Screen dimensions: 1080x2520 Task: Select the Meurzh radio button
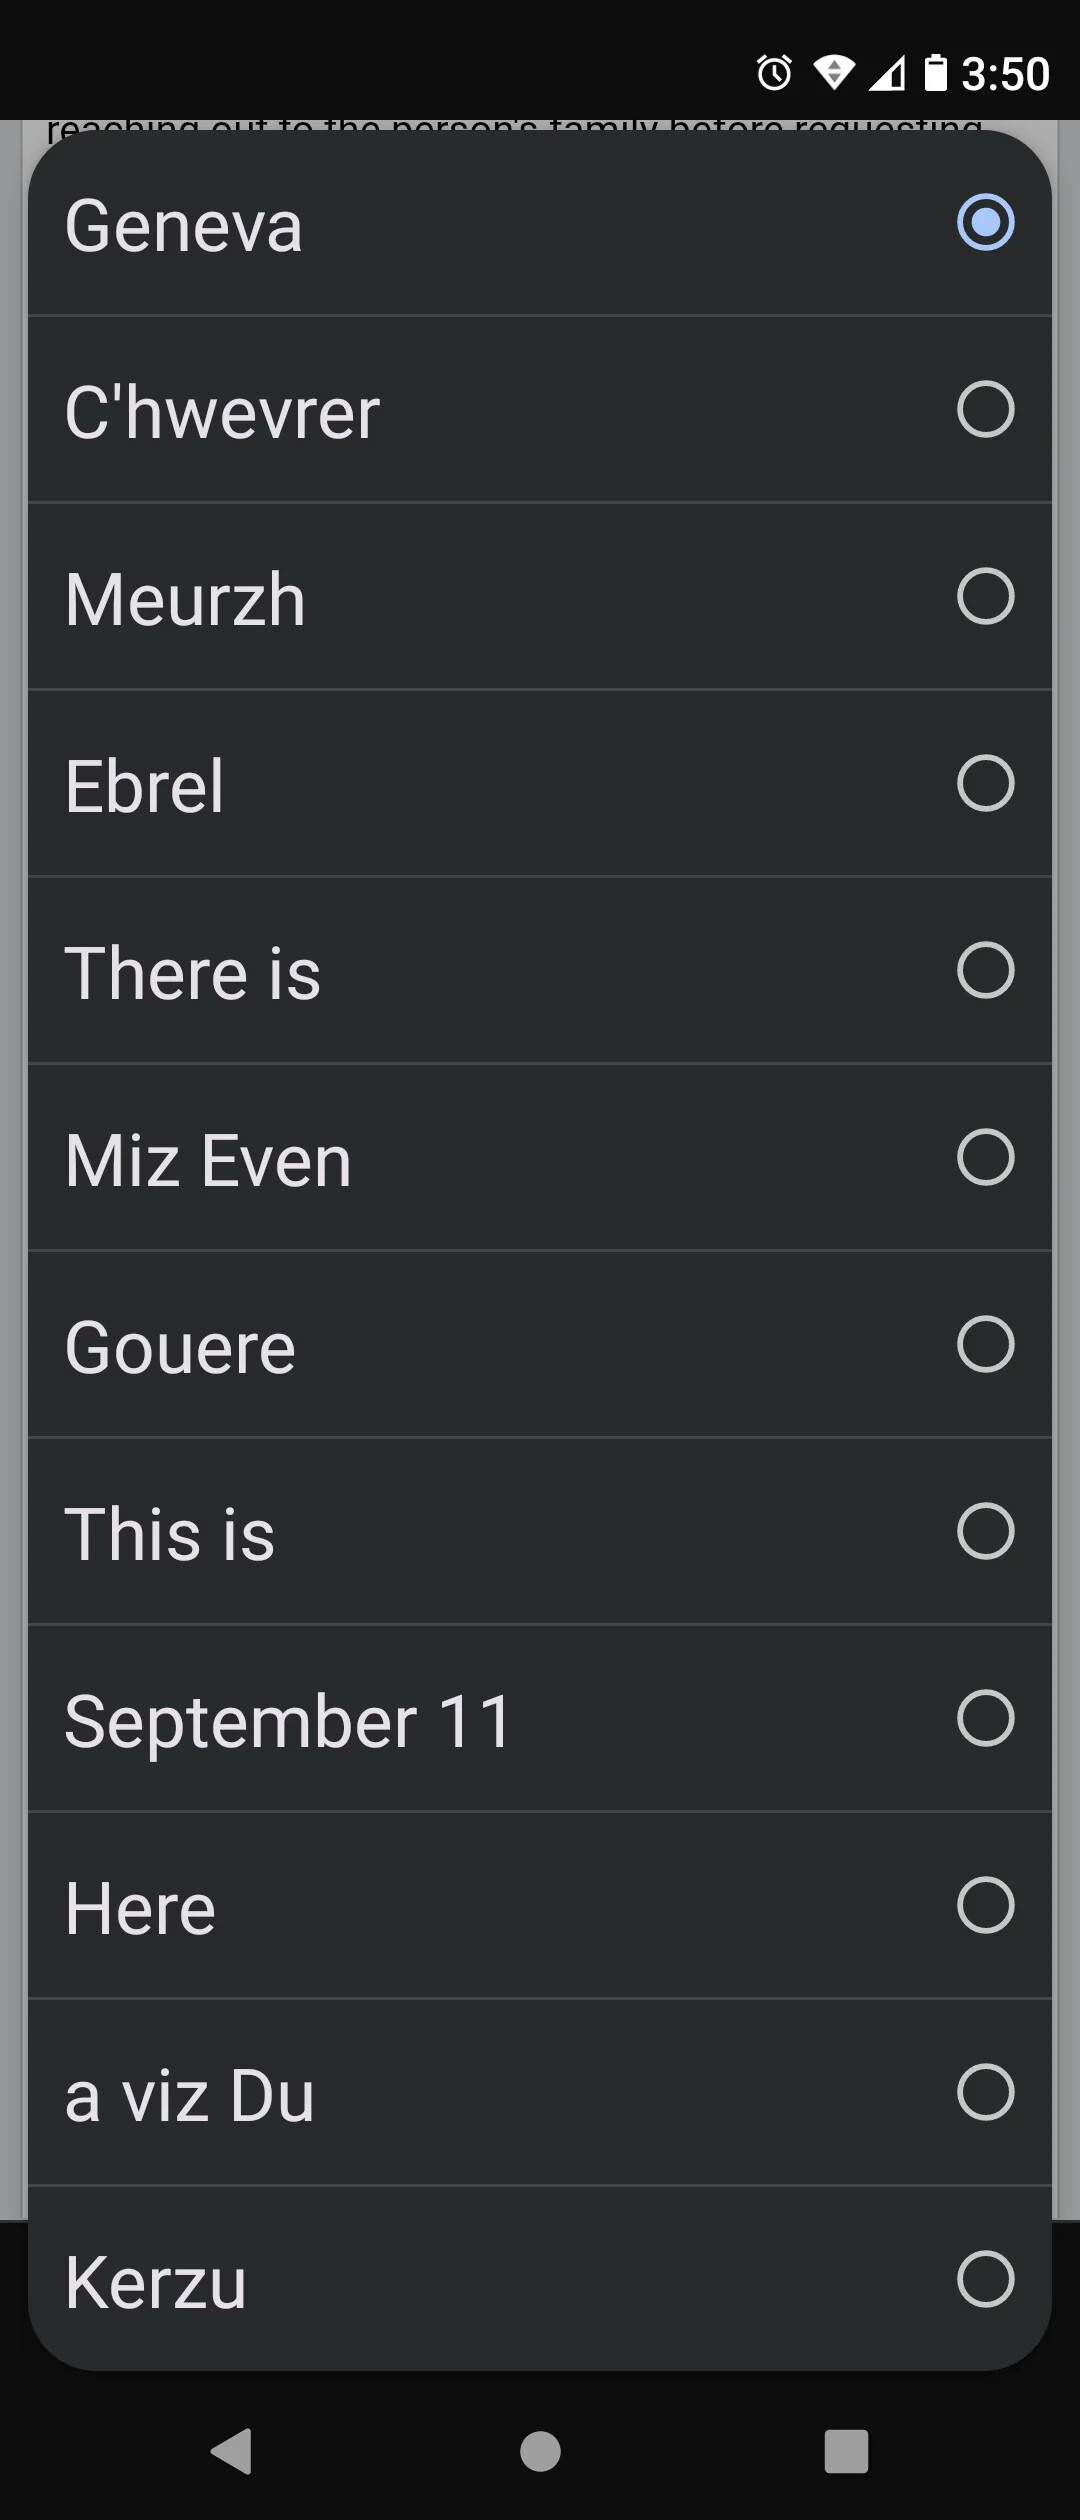(x=985, y=596)
